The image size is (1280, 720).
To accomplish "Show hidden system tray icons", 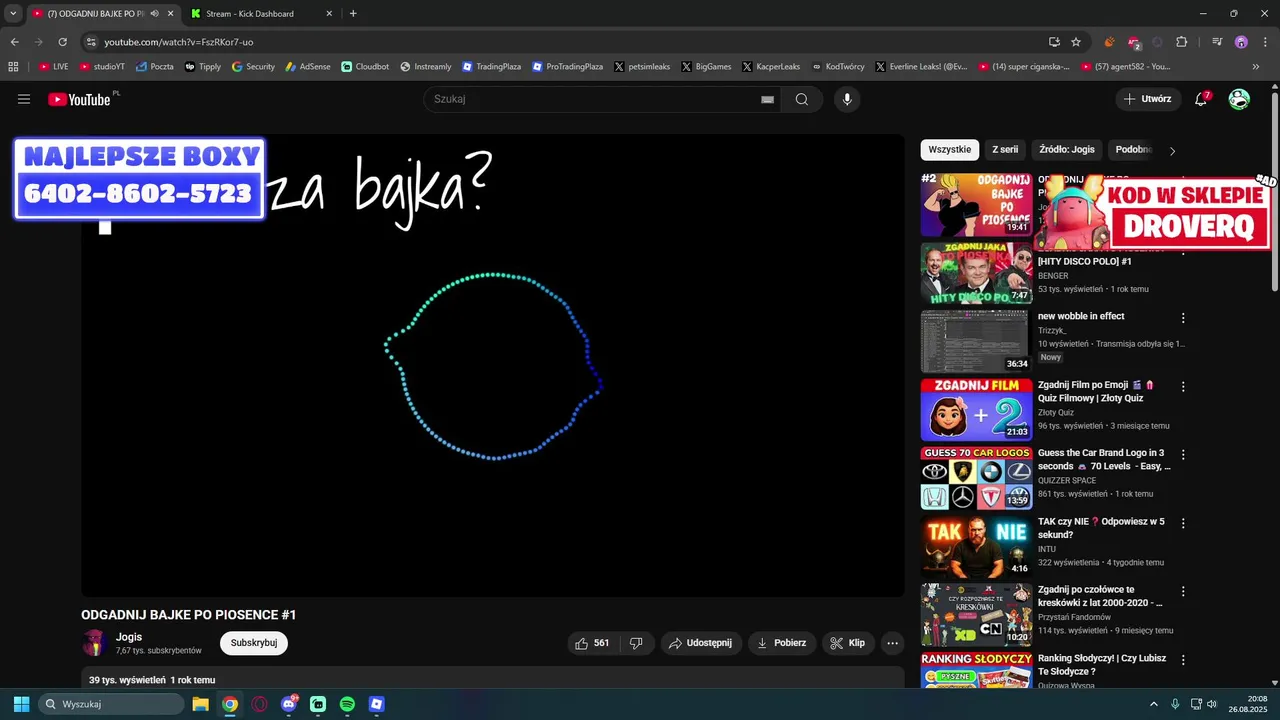I will (1153, 704).
